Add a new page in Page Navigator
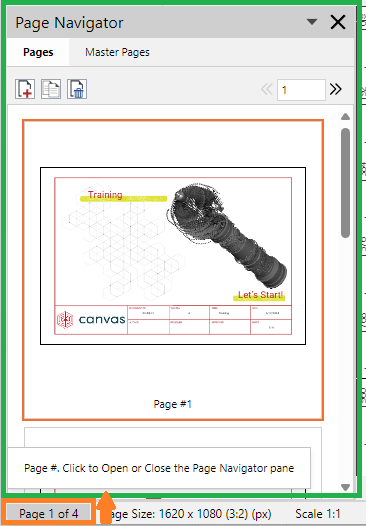Image resolution: width=366 pixels, height=526 pixels. tap(25, 89)
